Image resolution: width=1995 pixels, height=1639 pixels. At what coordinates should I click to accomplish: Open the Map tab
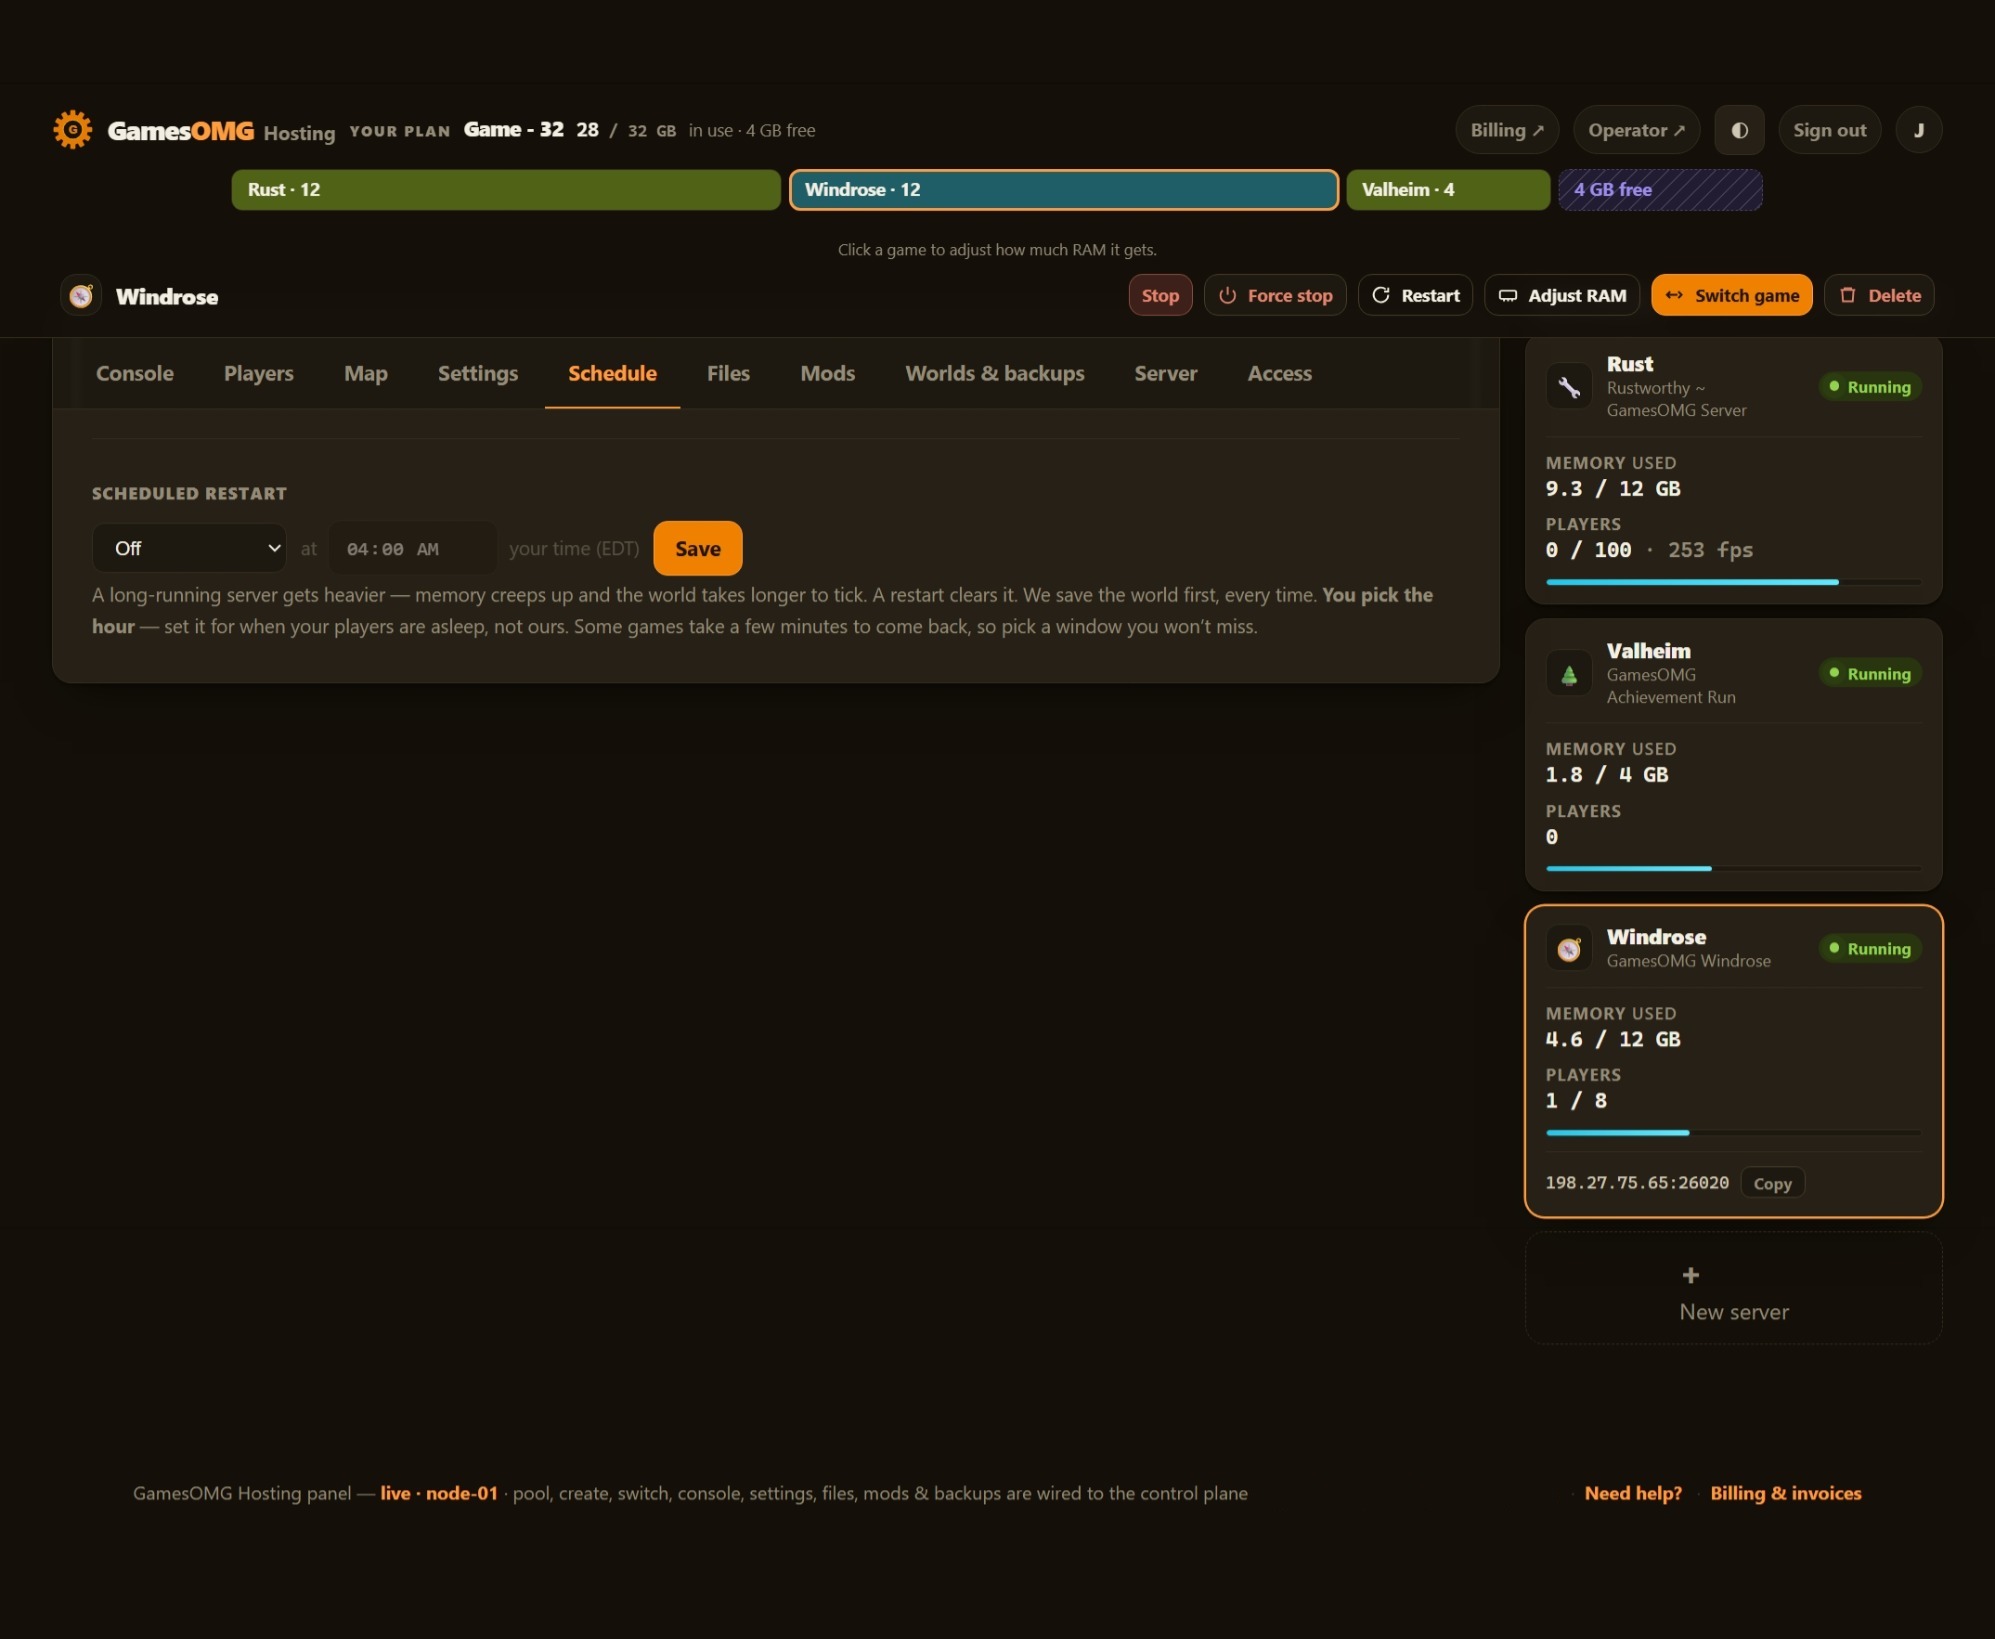(366, 374)
